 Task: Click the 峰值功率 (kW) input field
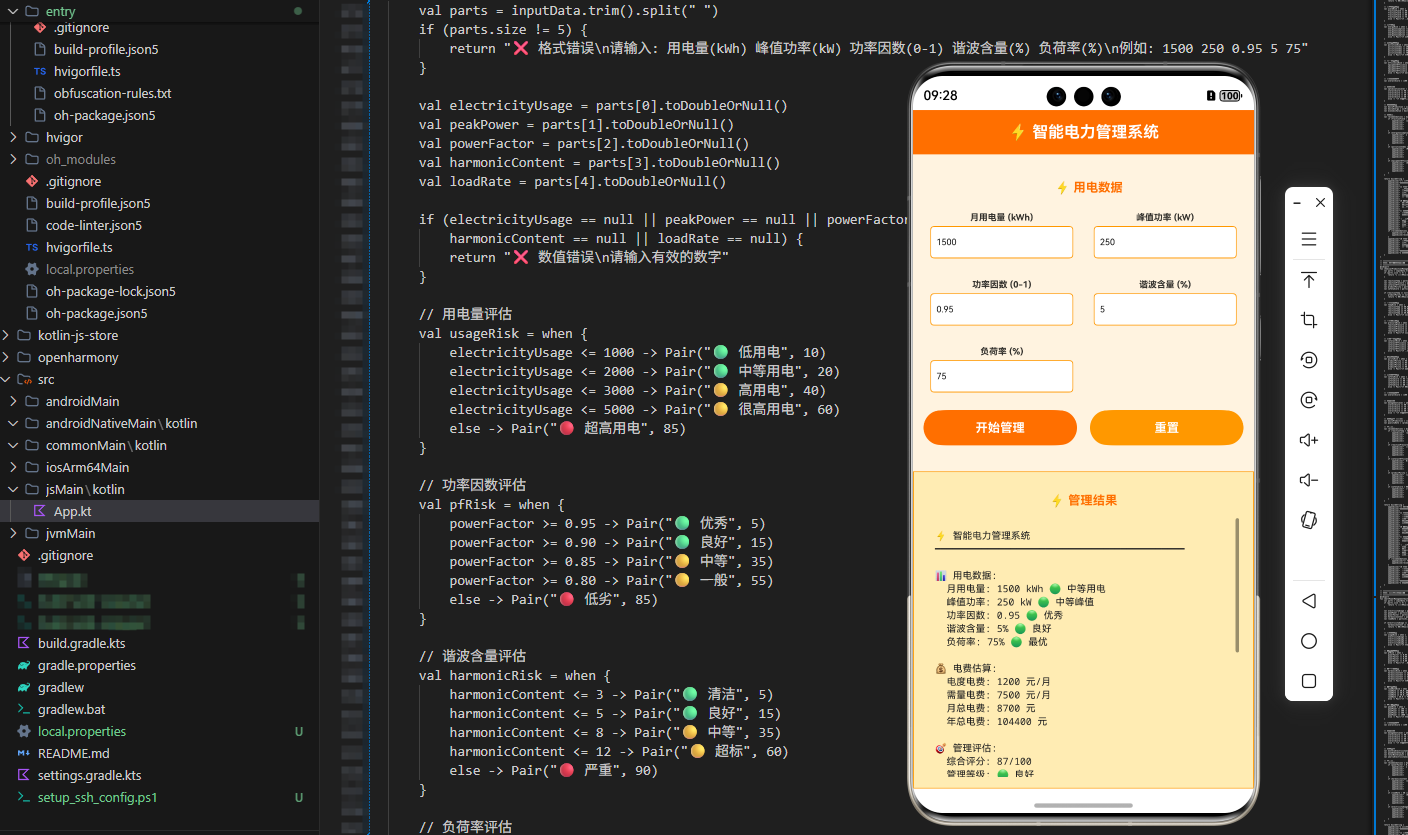coord(1165,242)
